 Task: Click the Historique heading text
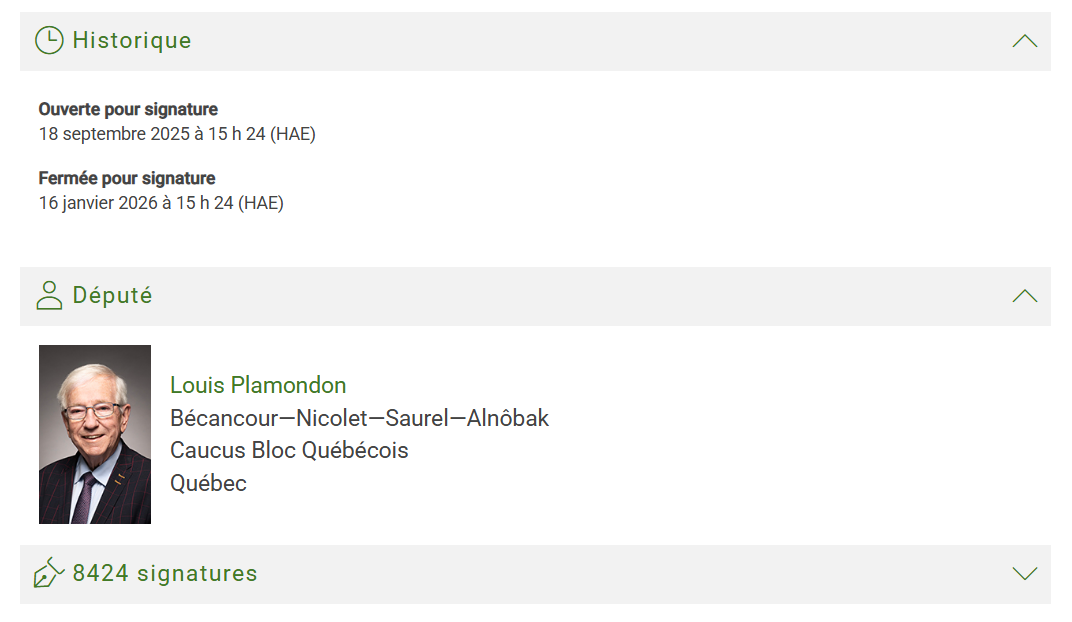click(x=132, y=41)
